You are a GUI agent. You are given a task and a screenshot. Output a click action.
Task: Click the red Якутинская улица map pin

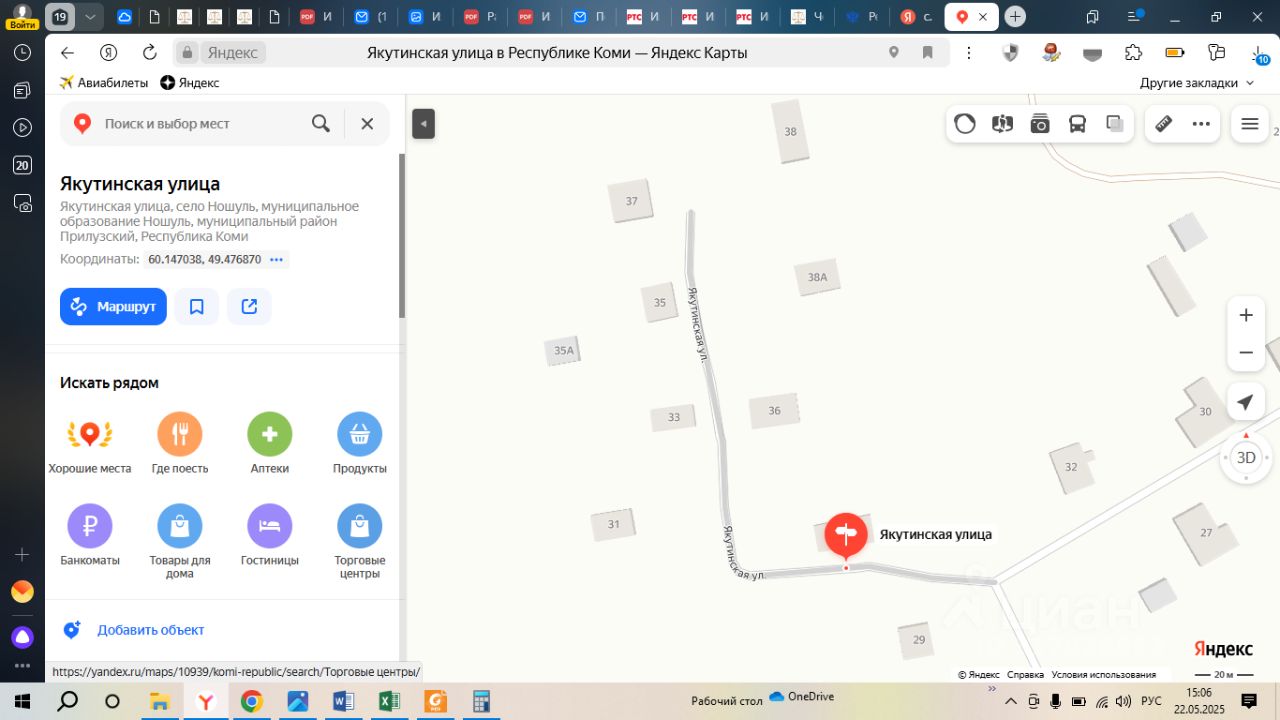tap(846, 535)
